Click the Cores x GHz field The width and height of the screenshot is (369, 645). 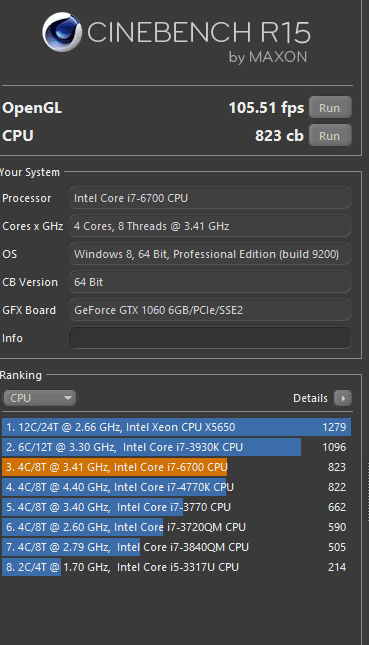tap(210, 226)
